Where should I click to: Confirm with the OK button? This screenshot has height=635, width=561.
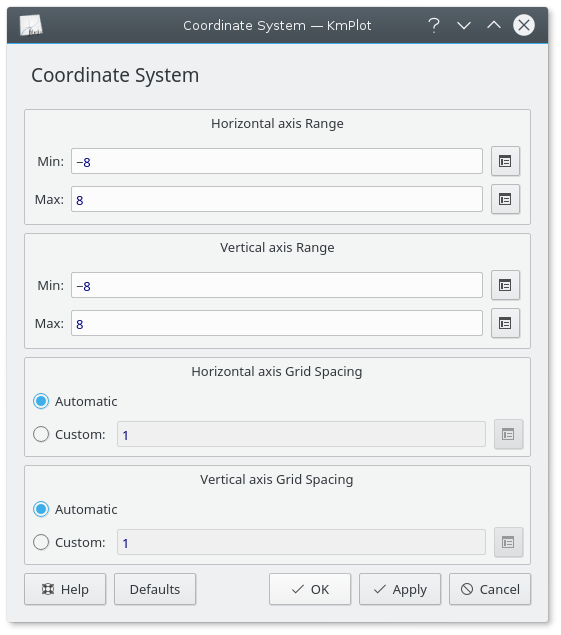(310, 589)
